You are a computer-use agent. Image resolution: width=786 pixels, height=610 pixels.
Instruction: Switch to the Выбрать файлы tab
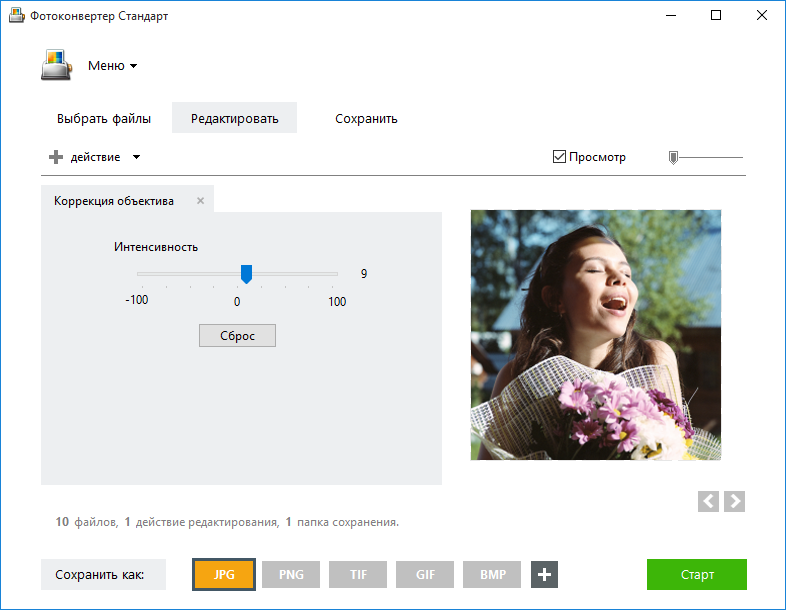point(104,119)
